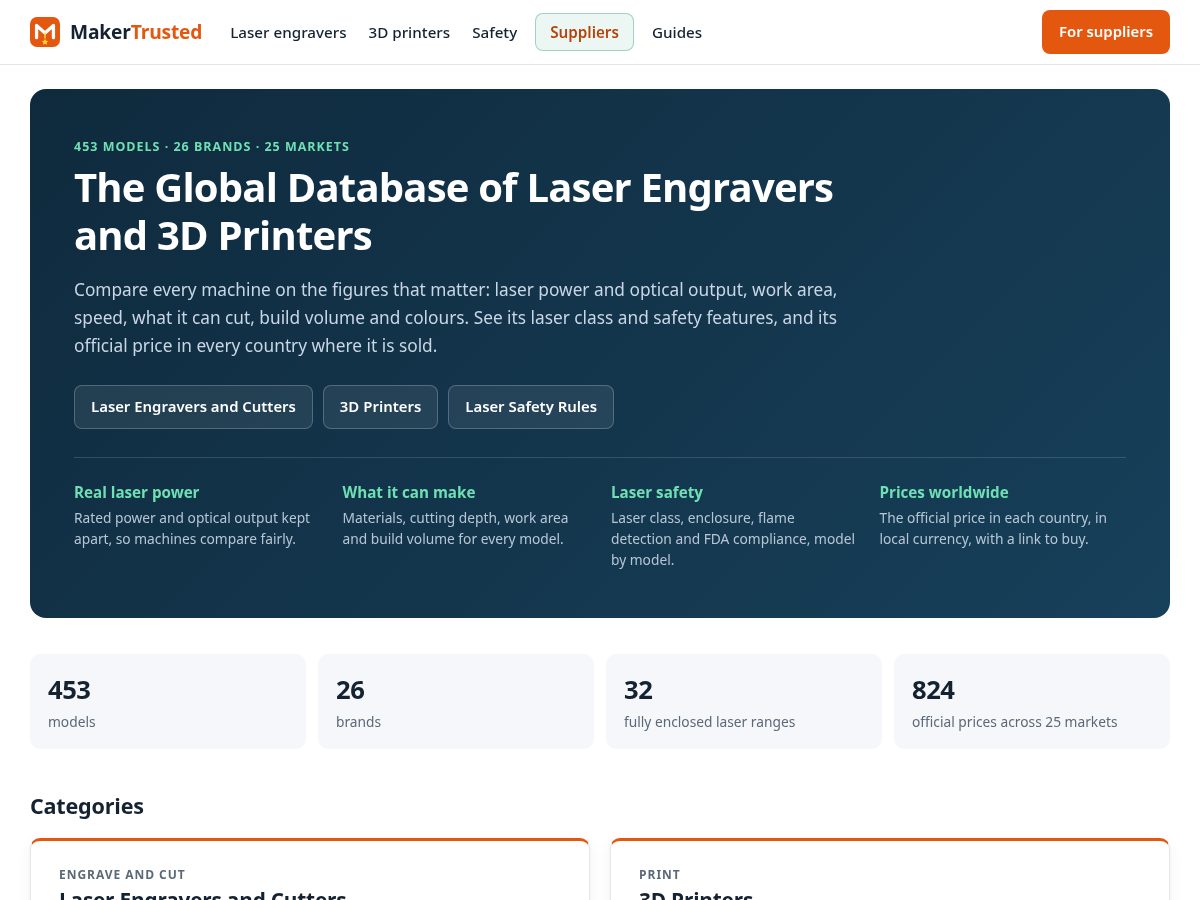Image resolution: width=1200 pixels, height=900 pixels.
Task: Click the For suppliers button
Action: click(1106, 32)
